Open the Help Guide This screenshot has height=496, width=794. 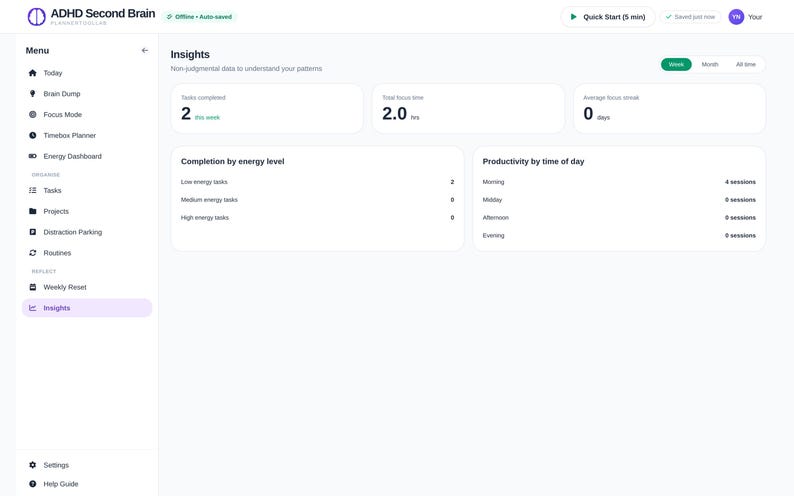click(x=87, y=484)
